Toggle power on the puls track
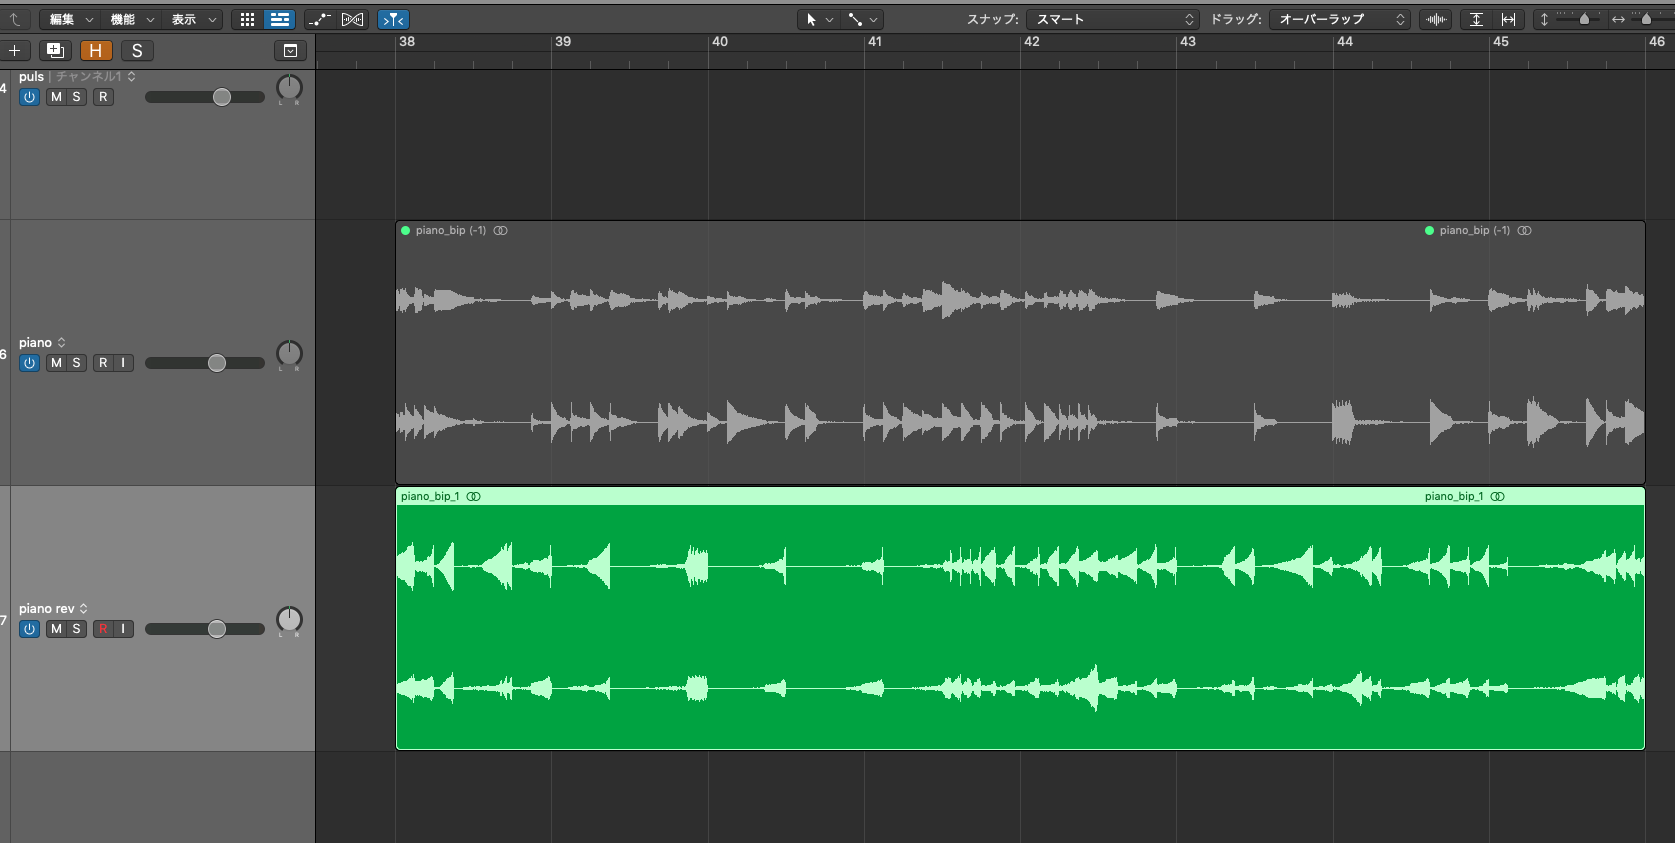This screenshot has height=843, width=1675. coord(29,97)
